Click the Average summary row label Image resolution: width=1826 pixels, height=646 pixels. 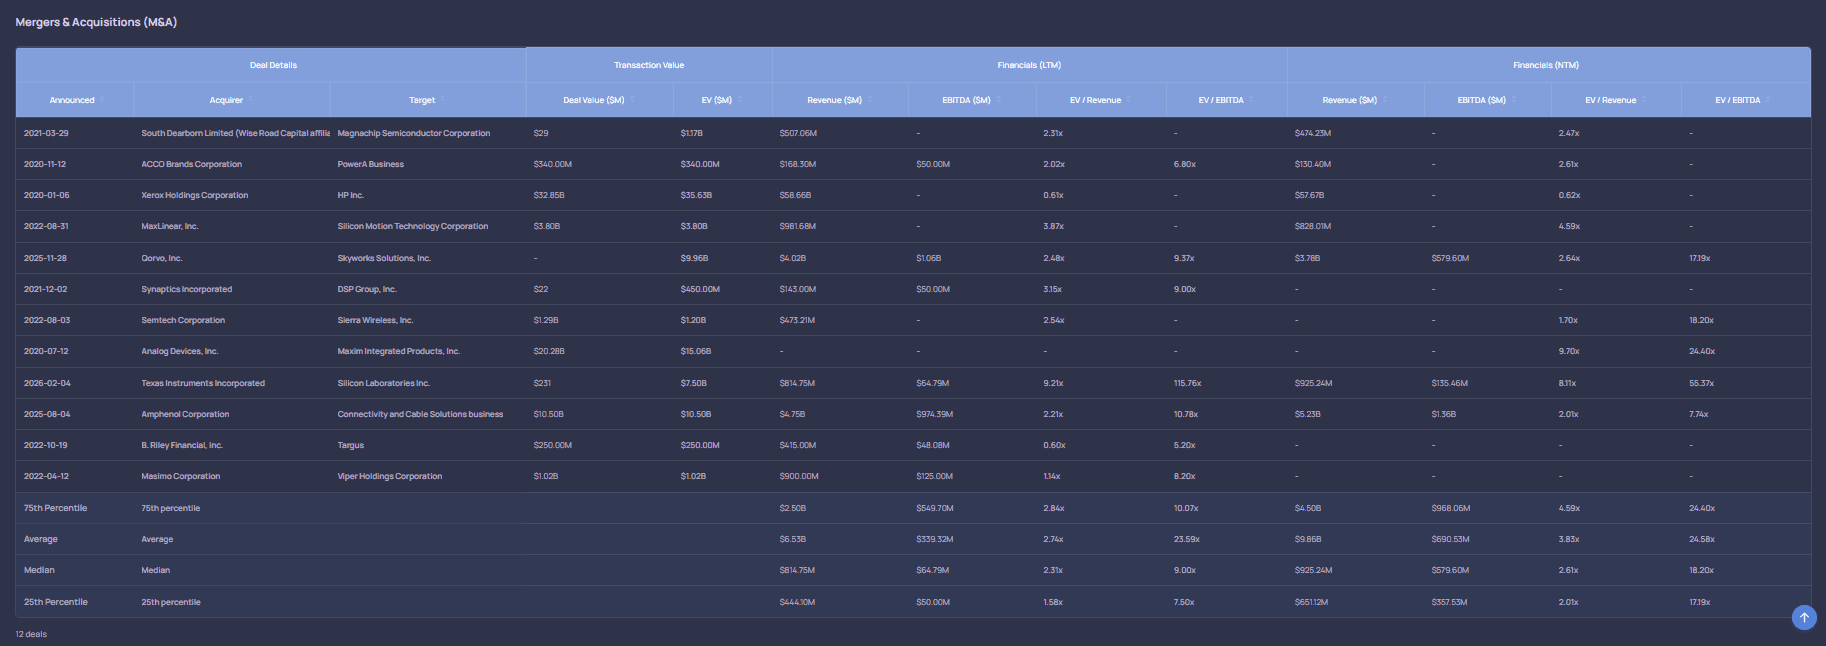[41, 539]
